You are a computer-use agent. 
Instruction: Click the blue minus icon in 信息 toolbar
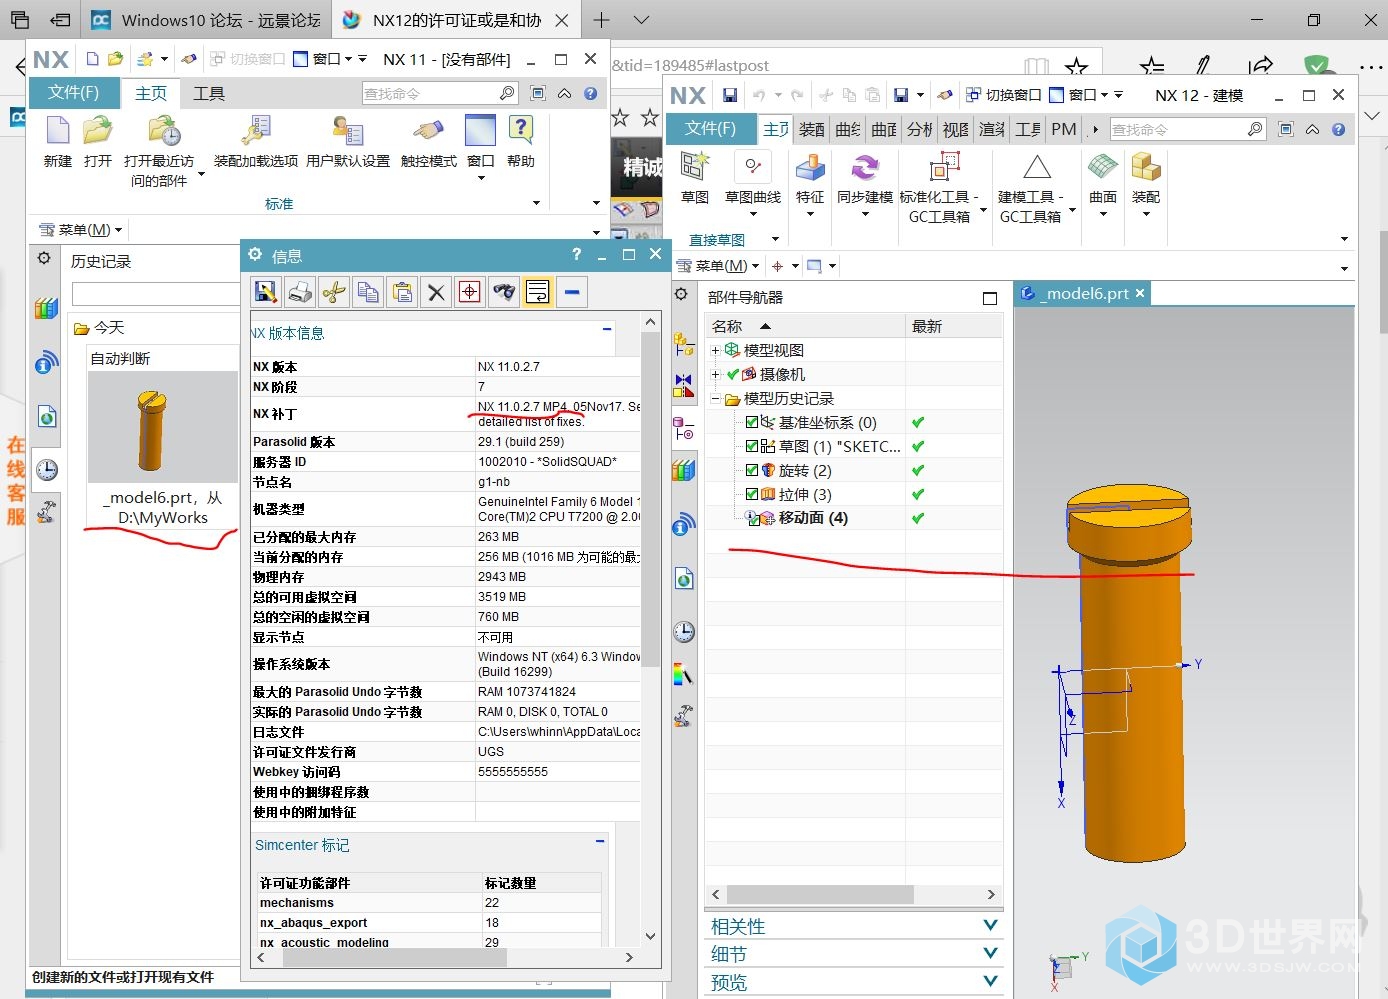click(x=572, y=292)
